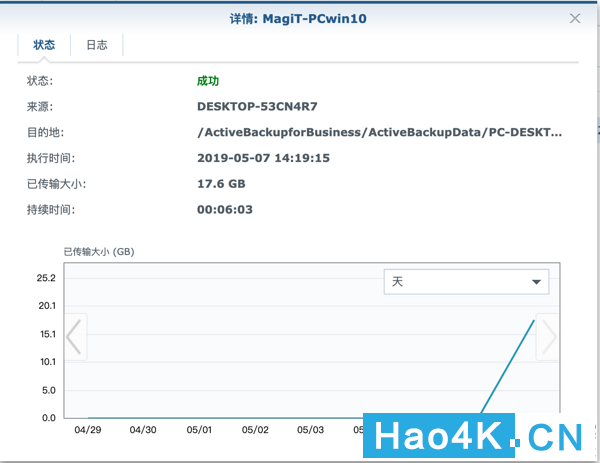This screenshot has height=463, width=600.
Task: Click the chart line peak point
Action: pos(534,320)
